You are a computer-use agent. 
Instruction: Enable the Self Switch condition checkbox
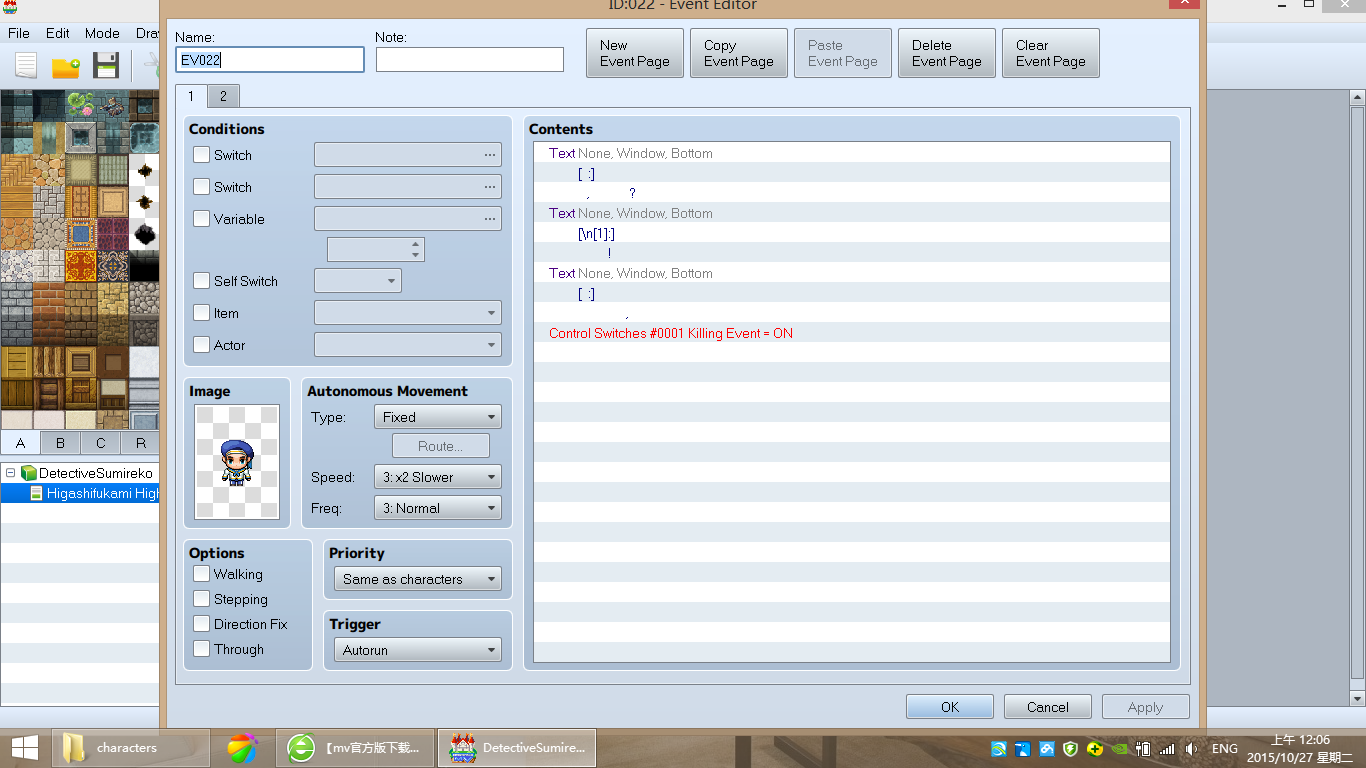pos(202,281)
